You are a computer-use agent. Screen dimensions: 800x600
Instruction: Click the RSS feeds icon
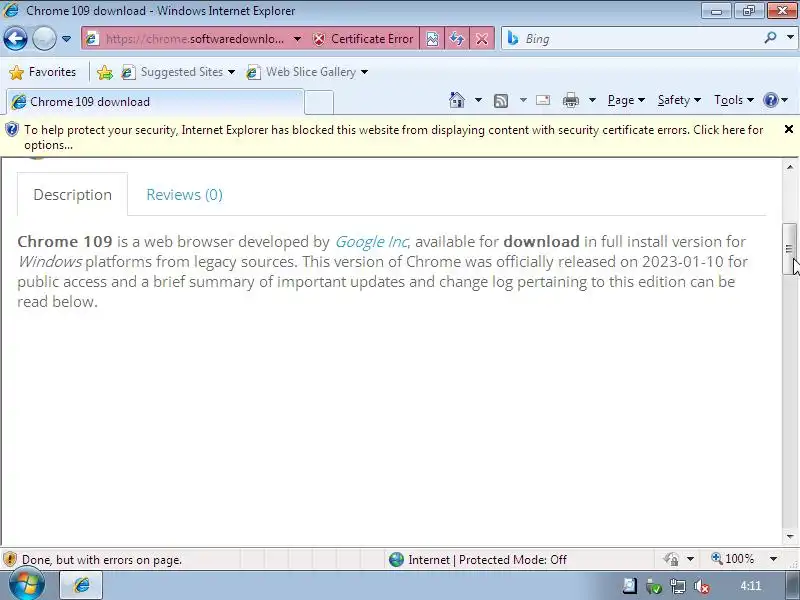point(501,101)
